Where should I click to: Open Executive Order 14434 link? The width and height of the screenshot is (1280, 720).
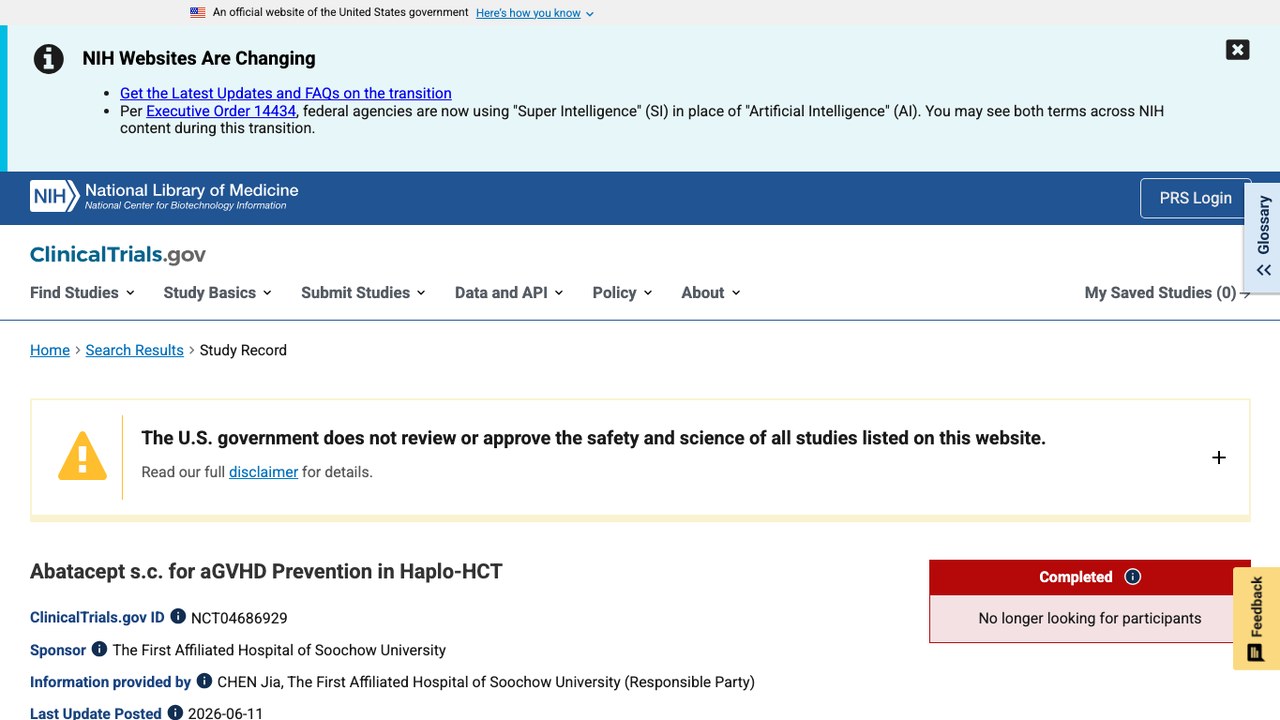tap(221, 111)
